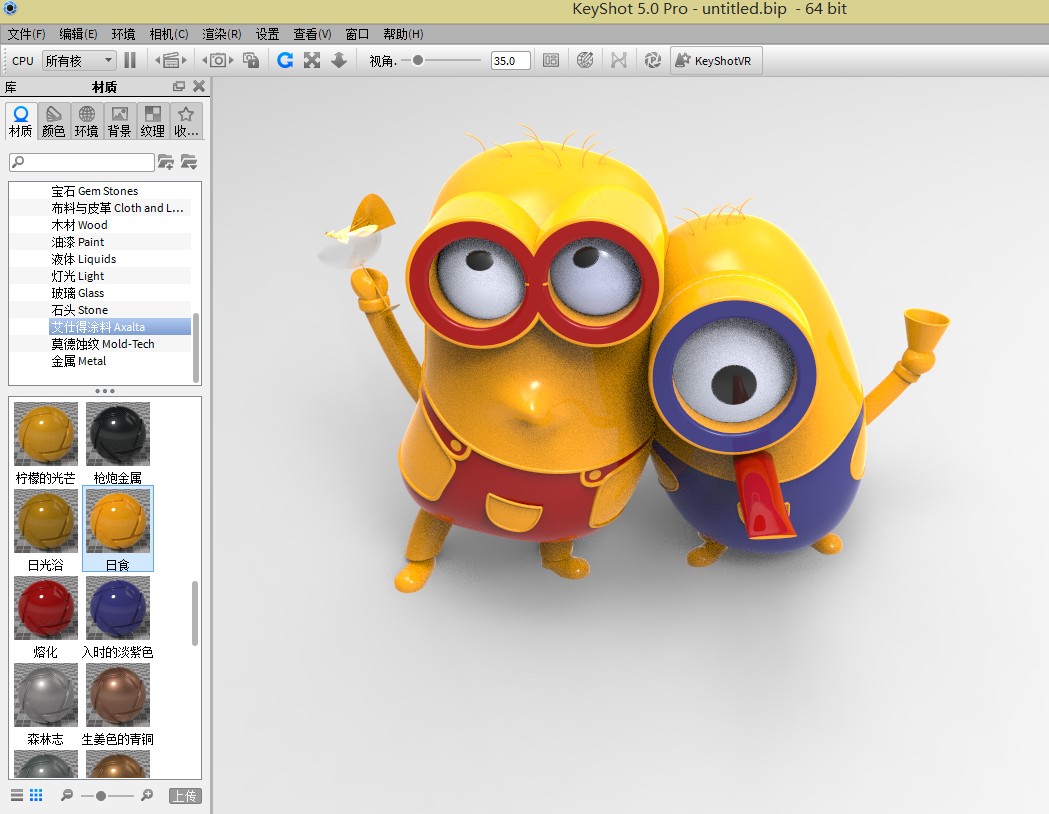Switch to the 纹理 textures tab
The width and height of the screenshot is (1049, 814).
tap(153, 121)
